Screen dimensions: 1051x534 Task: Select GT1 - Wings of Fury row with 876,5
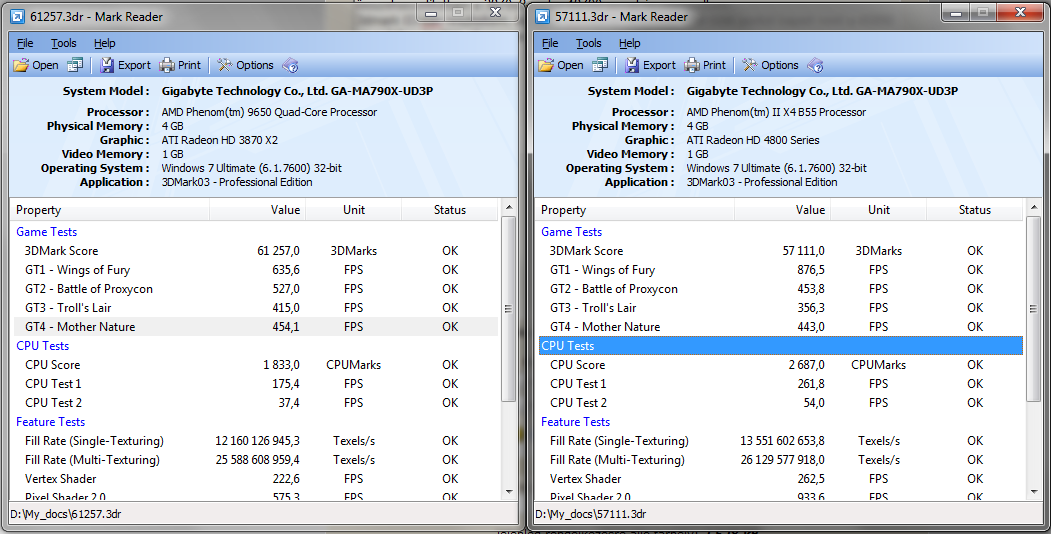[x=781, y=270]
